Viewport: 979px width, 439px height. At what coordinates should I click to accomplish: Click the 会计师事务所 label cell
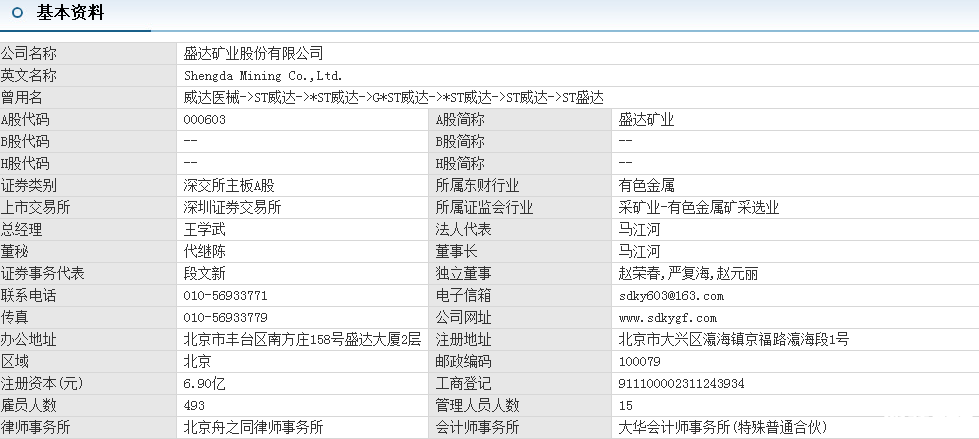tap(520, 428)
